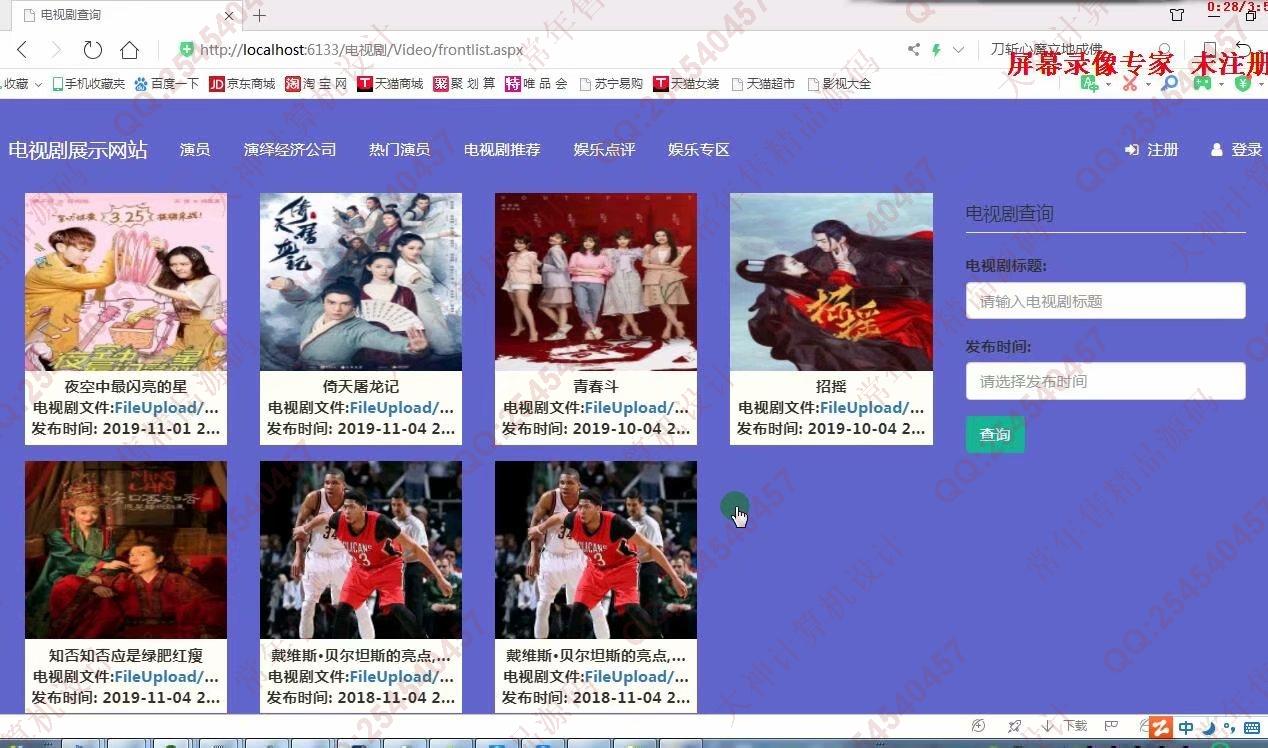Open the 苏宁易购 bookmark
The height and width of the screenshot is (748, 1268).
pyautogui.click(x=610, y=84)
